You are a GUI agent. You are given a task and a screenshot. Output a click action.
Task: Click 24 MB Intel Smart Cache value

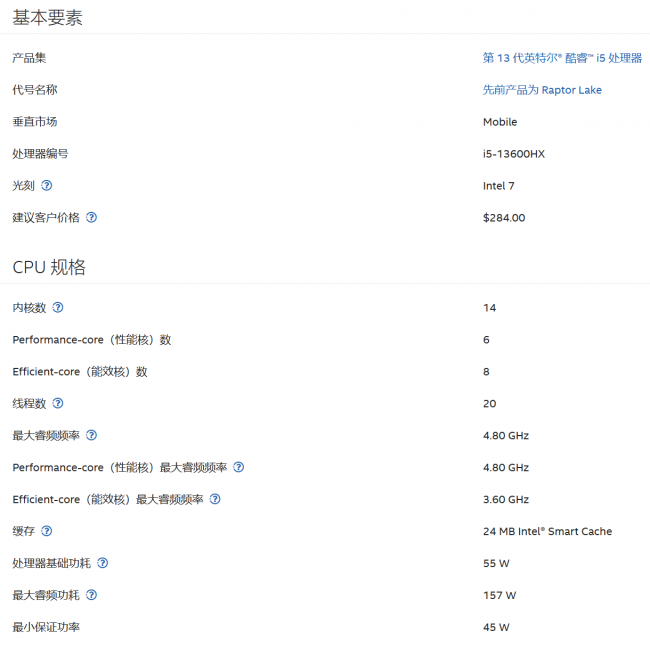[x=547, y=531]
